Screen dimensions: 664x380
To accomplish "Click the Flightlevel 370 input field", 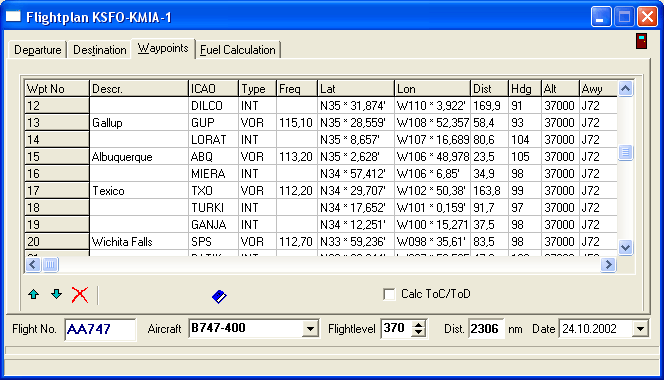I will 396,329.
